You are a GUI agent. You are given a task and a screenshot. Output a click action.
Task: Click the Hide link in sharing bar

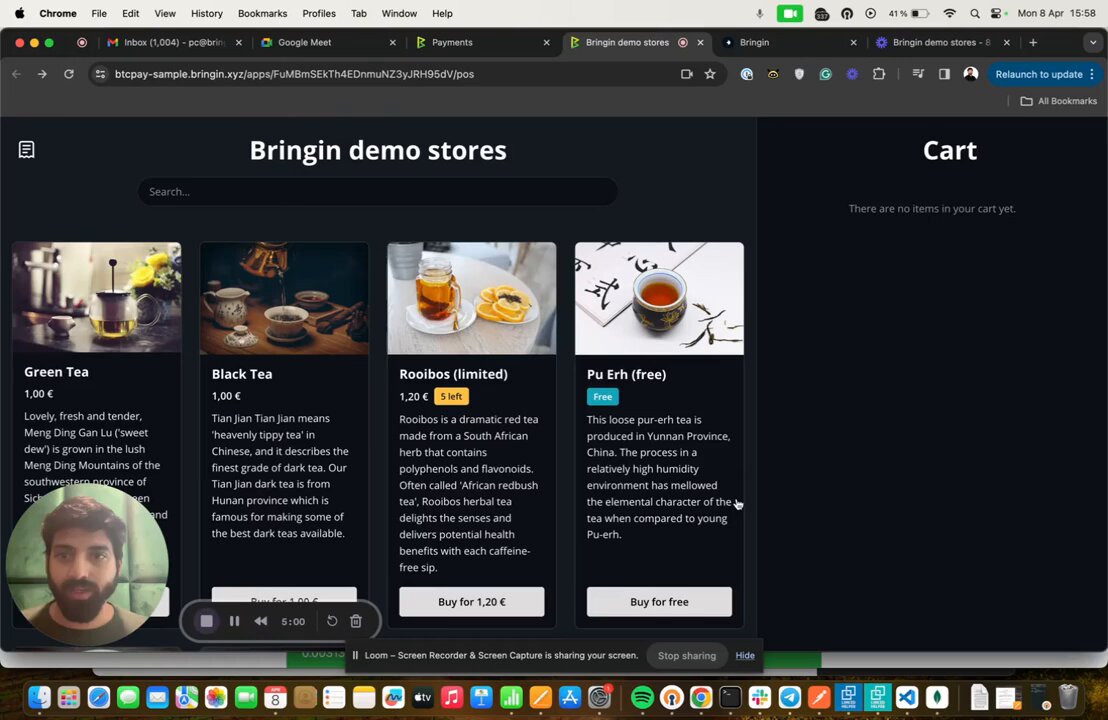point(745,655)
